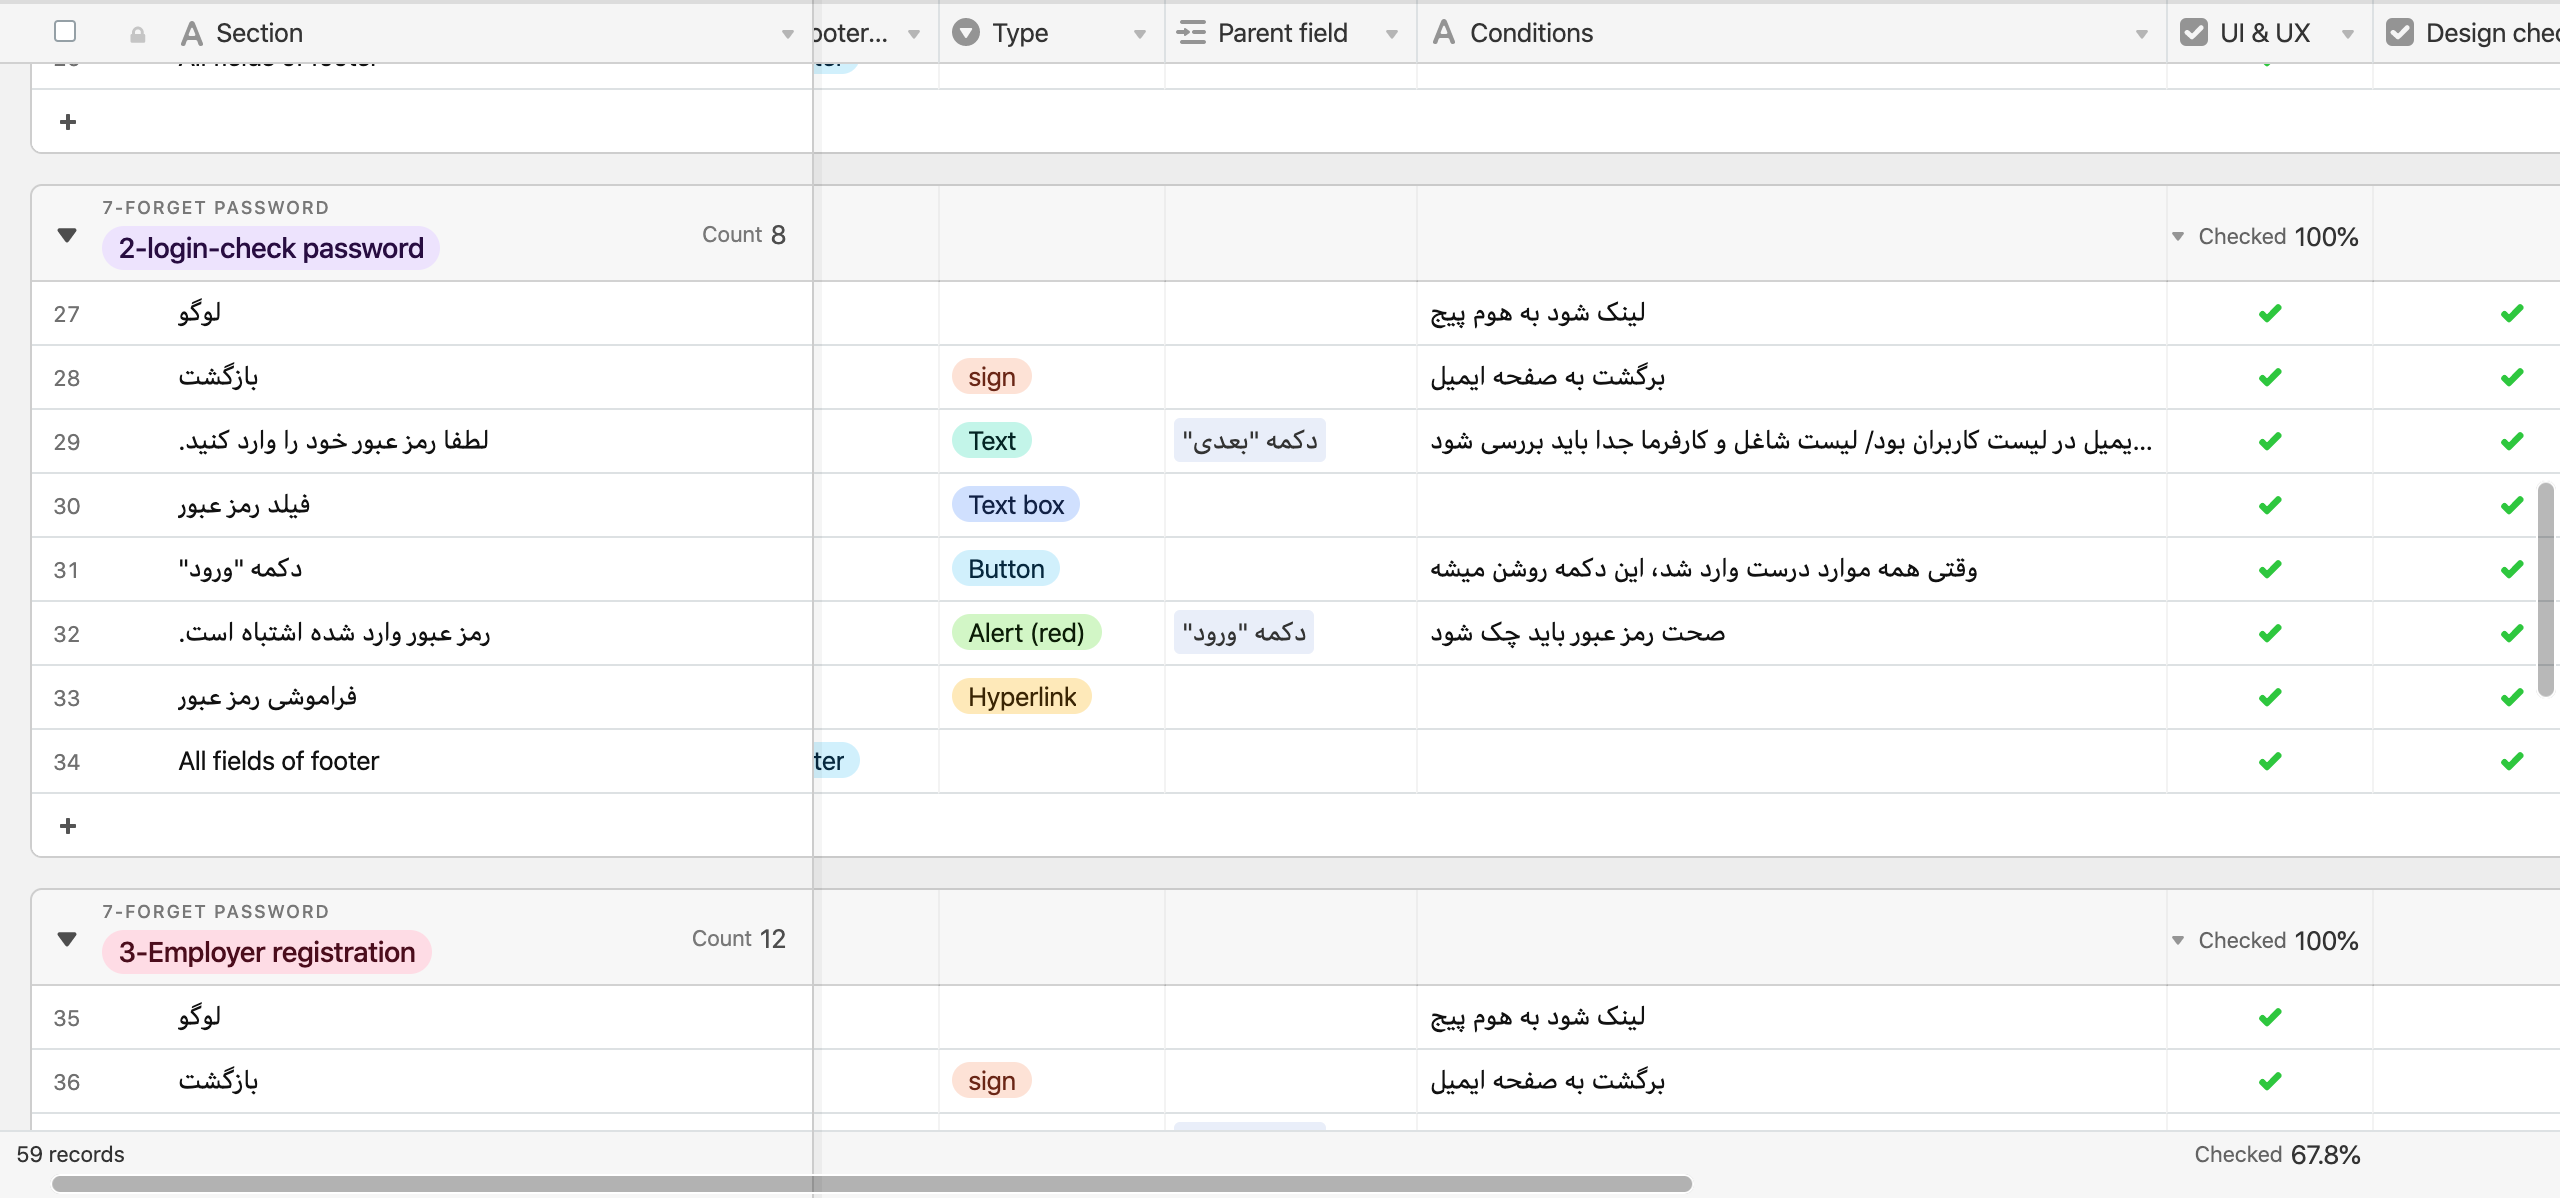Image resolution: width=2560 pixels, height=1198 pixels.
Task: Open the Conditions column header menu
Action: point(2142,34)
